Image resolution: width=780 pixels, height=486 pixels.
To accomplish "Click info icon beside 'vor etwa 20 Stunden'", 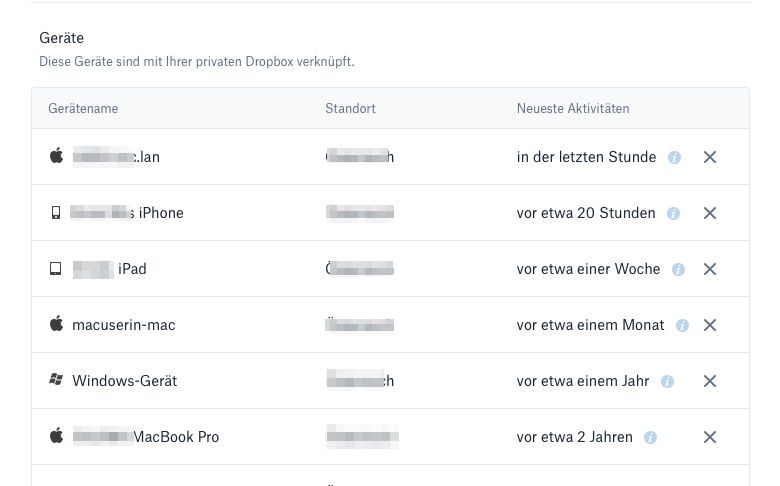I will pyautogui.click(x=673, y=213).
